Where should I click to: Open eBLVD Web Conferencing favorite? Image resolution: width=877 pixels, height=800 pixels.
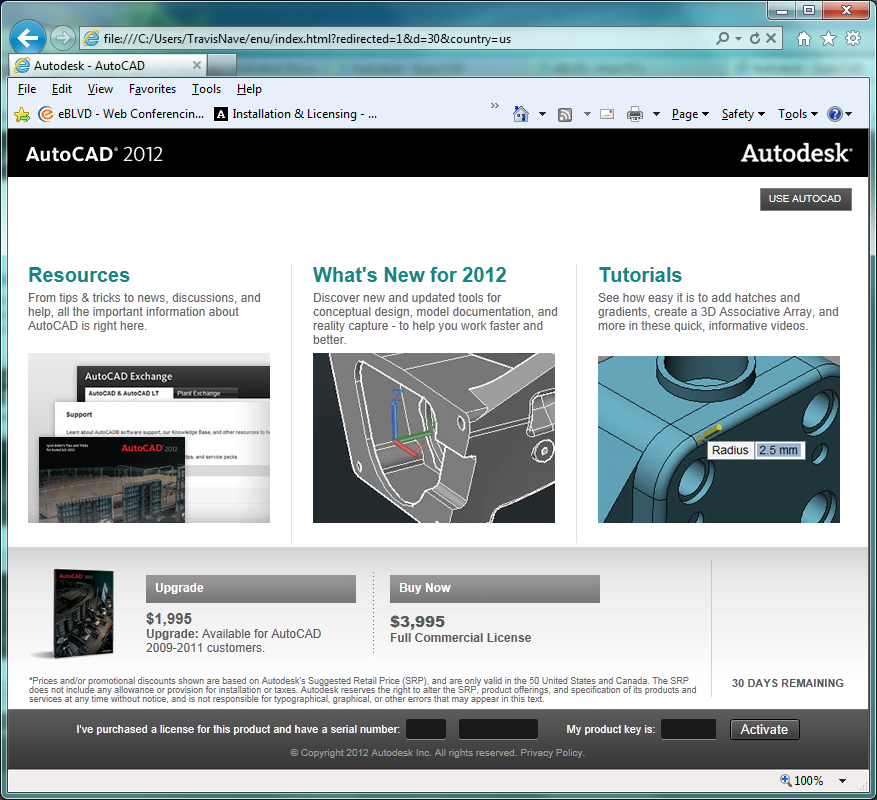point(121,114)
